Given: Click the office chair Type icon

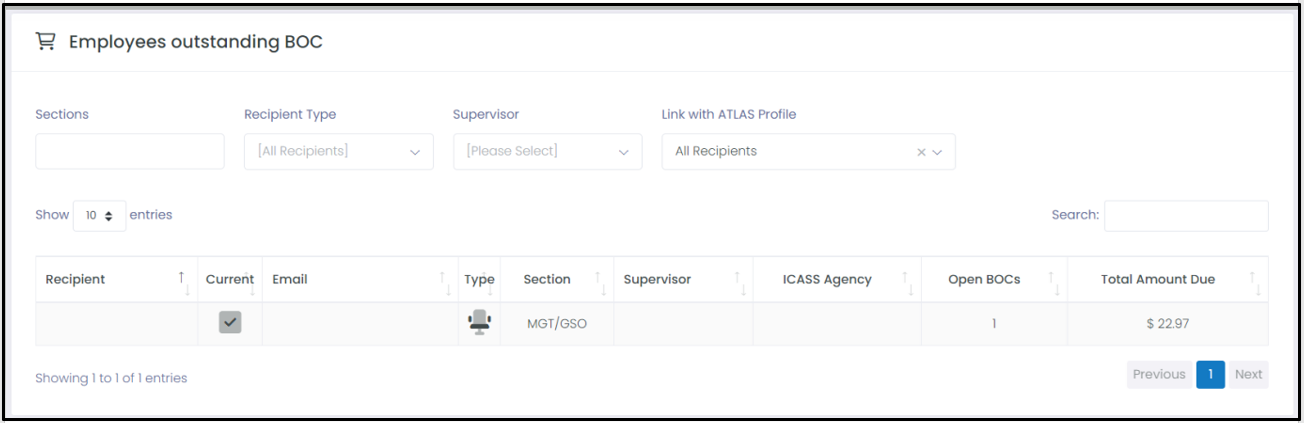Looking at the screenshot, I should point(480,322).
